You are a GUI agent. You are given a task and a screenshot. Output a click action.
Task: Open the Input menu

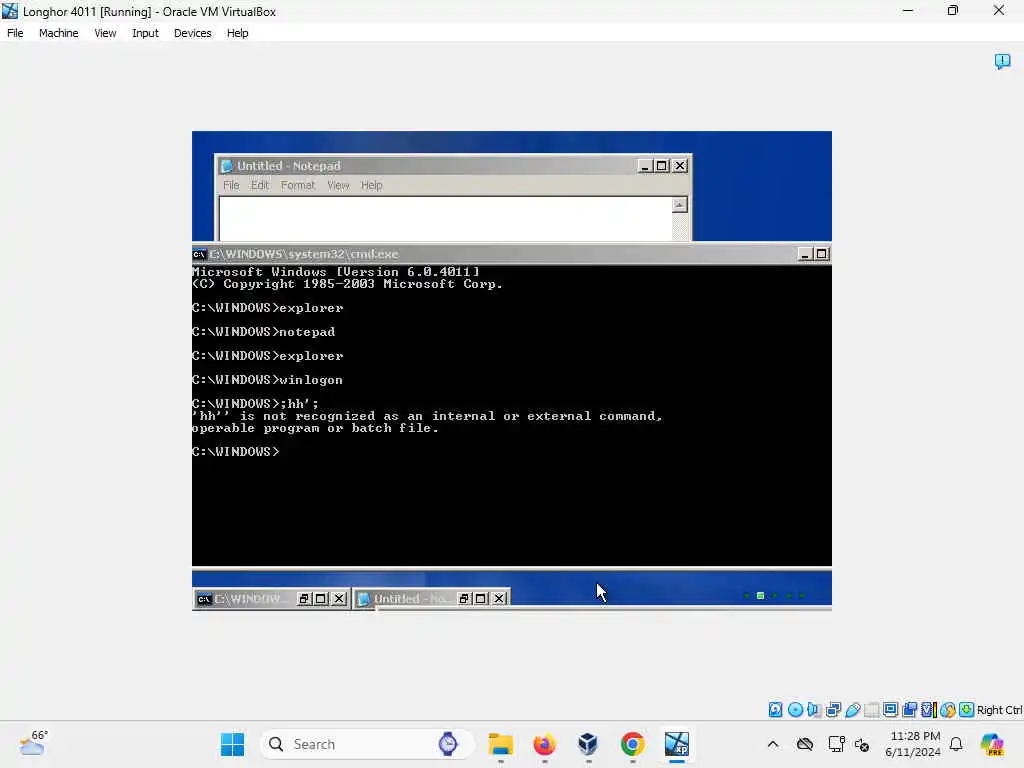click(145, 33)
